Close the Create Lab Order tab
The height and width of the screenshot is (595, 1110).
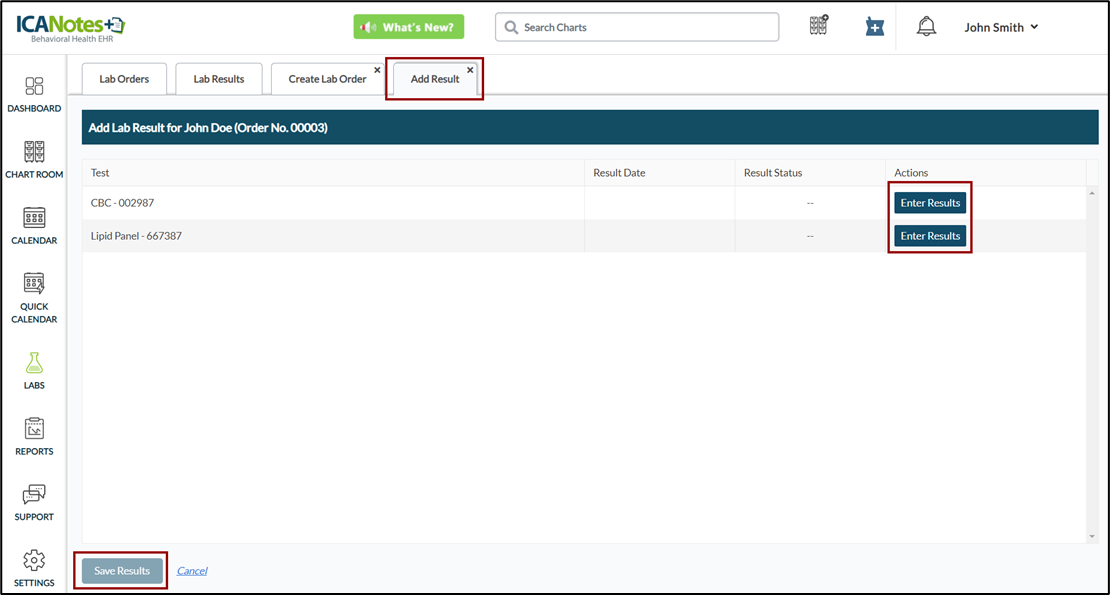coord(377,70)
